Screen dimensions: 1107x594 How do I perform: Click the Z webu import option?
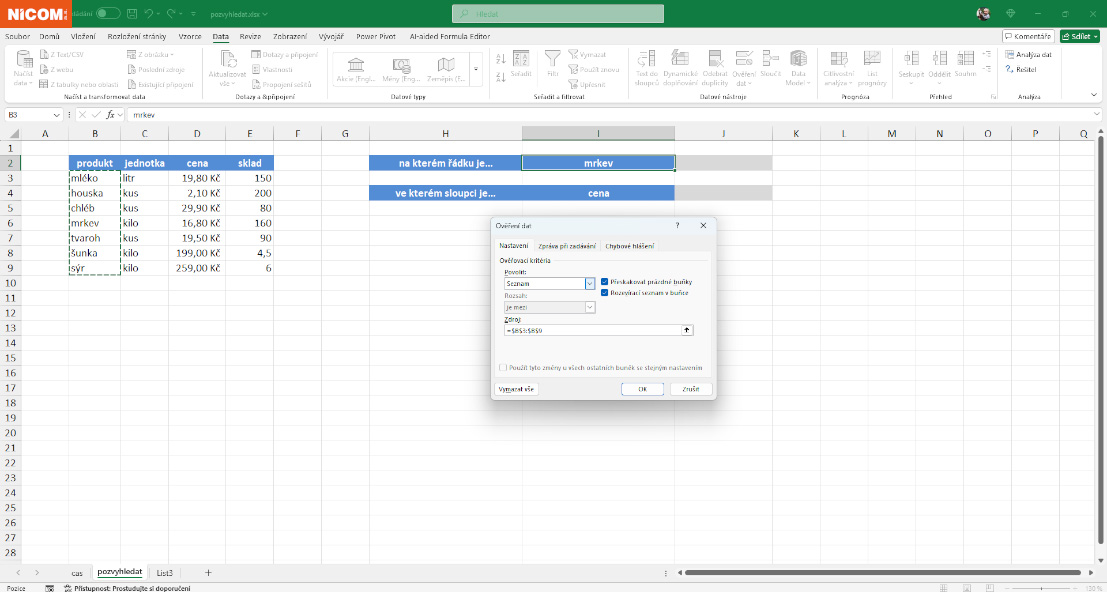56,69
